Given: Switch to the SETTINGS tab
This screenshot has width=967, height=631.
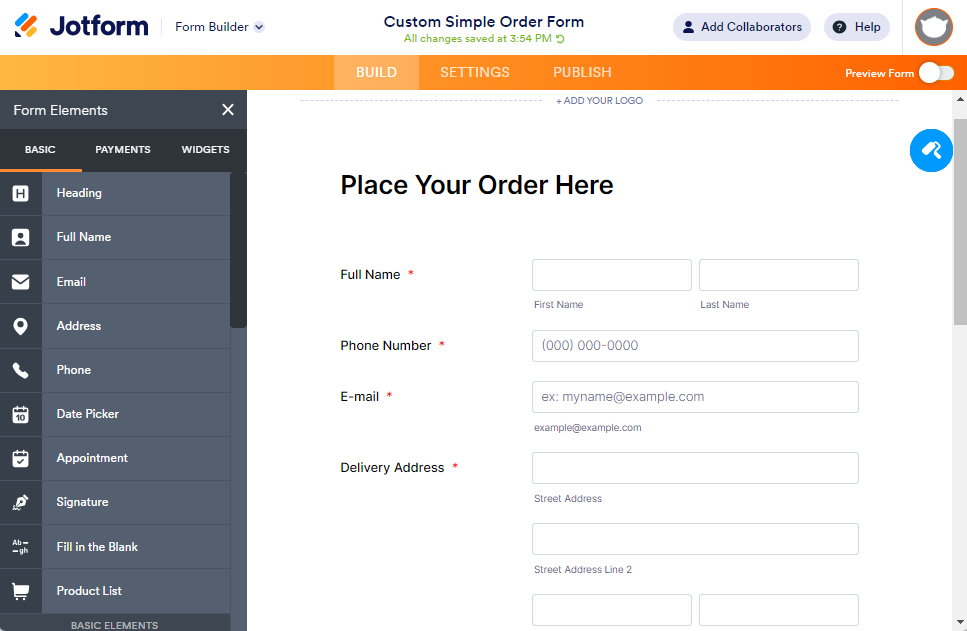Looking at the screenshot, I should [x=475, y=72].
